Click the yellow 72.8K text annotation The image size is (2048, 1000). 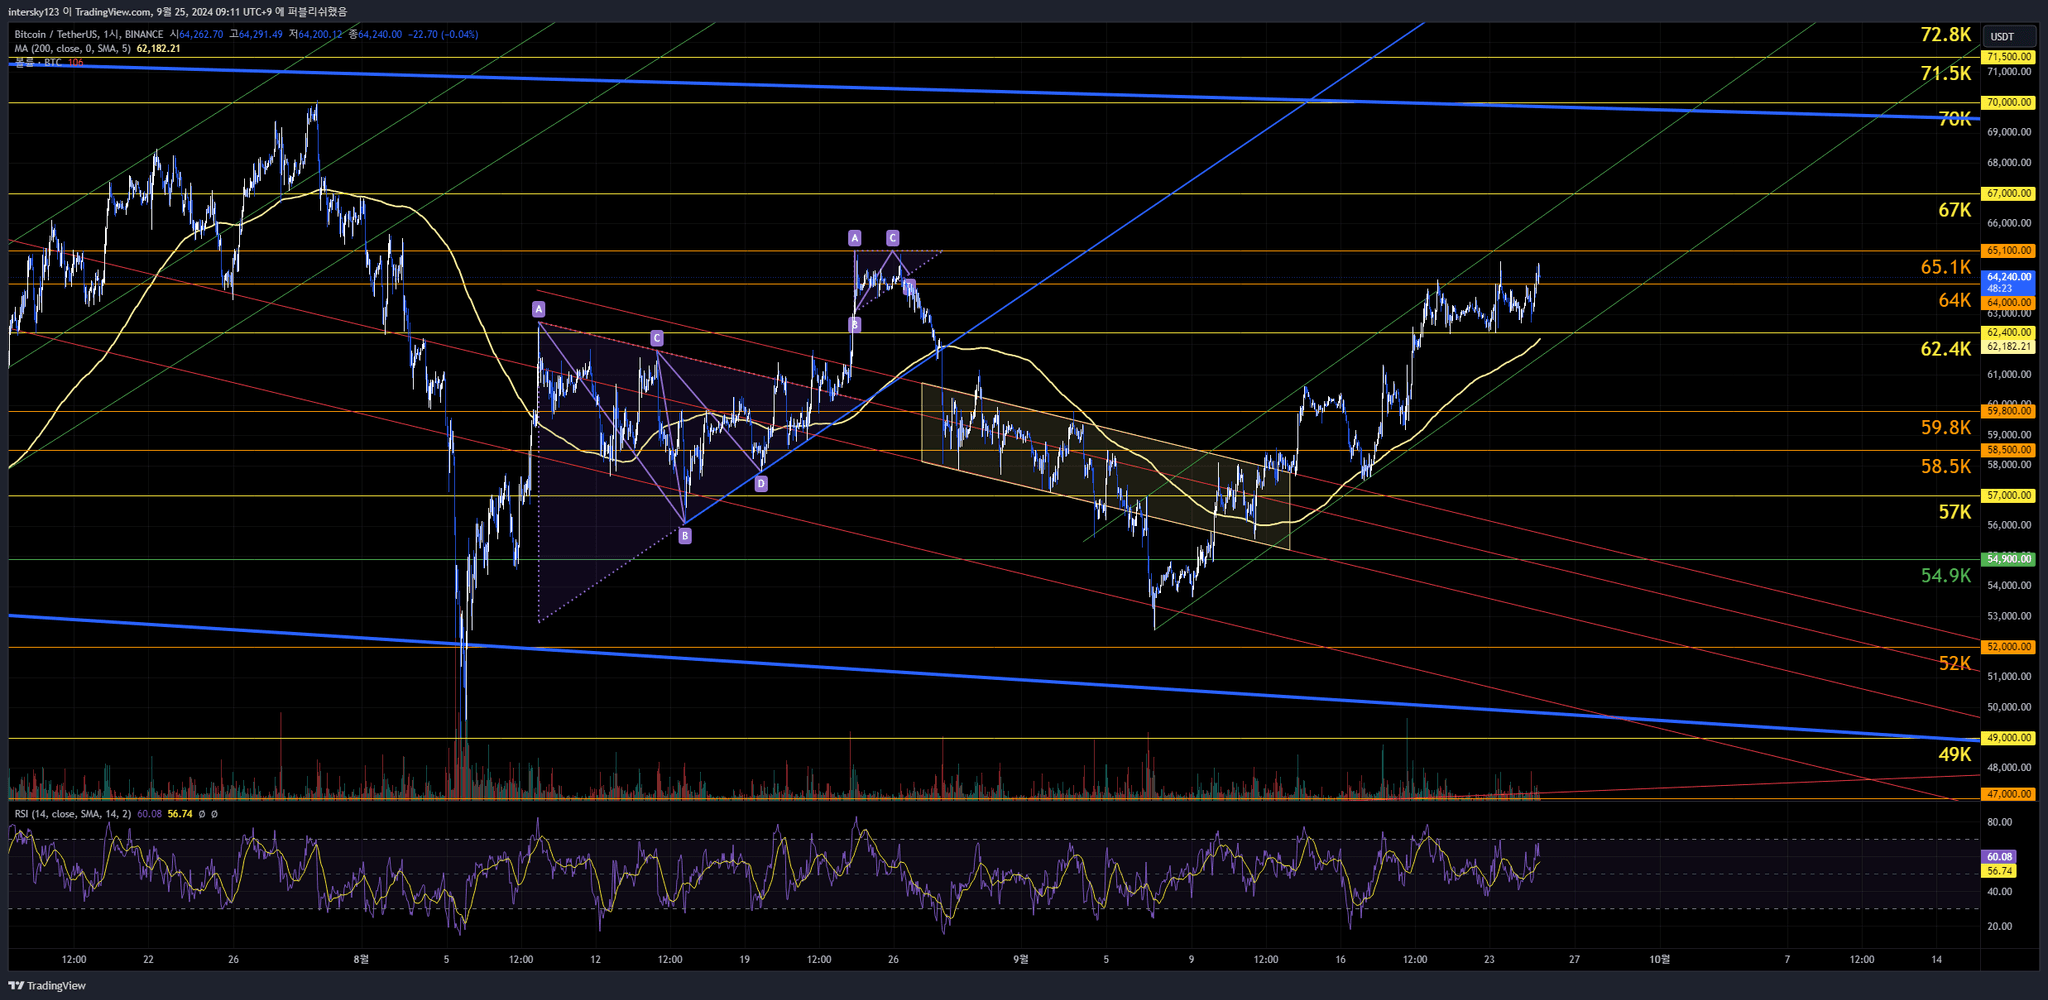[1945, 35]
